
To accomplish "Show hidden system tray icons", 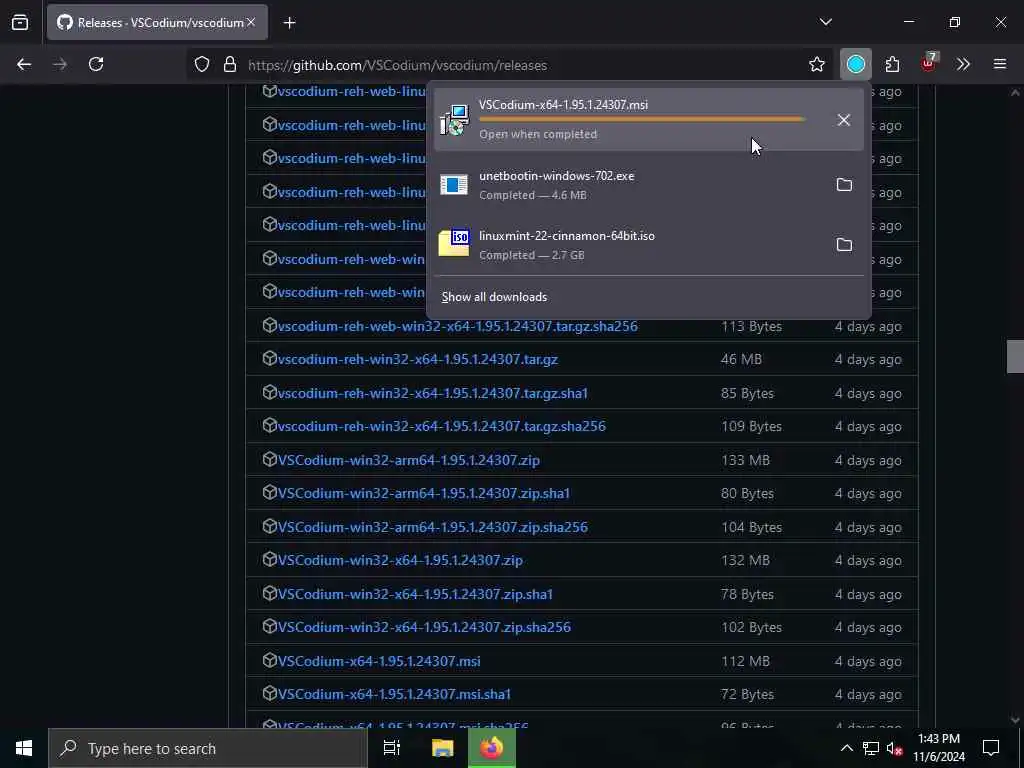I will (846, 748).
